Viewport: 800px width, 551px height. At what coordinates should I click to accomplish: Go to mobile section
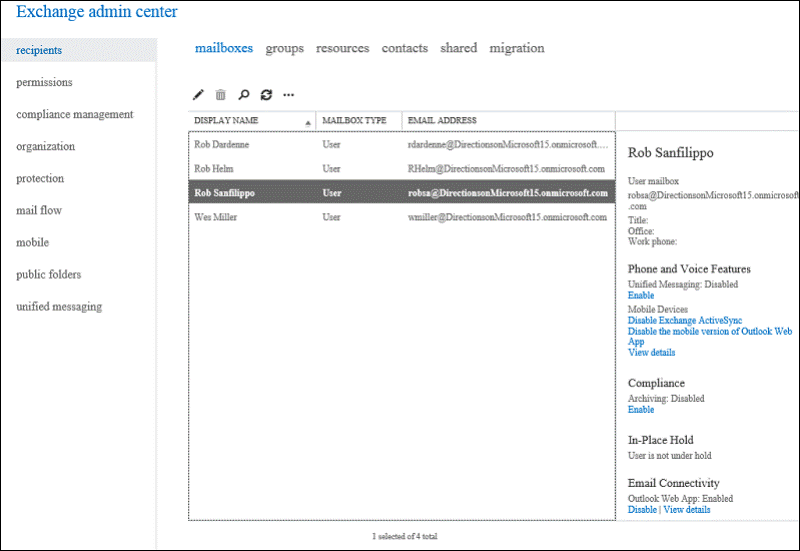33,242
